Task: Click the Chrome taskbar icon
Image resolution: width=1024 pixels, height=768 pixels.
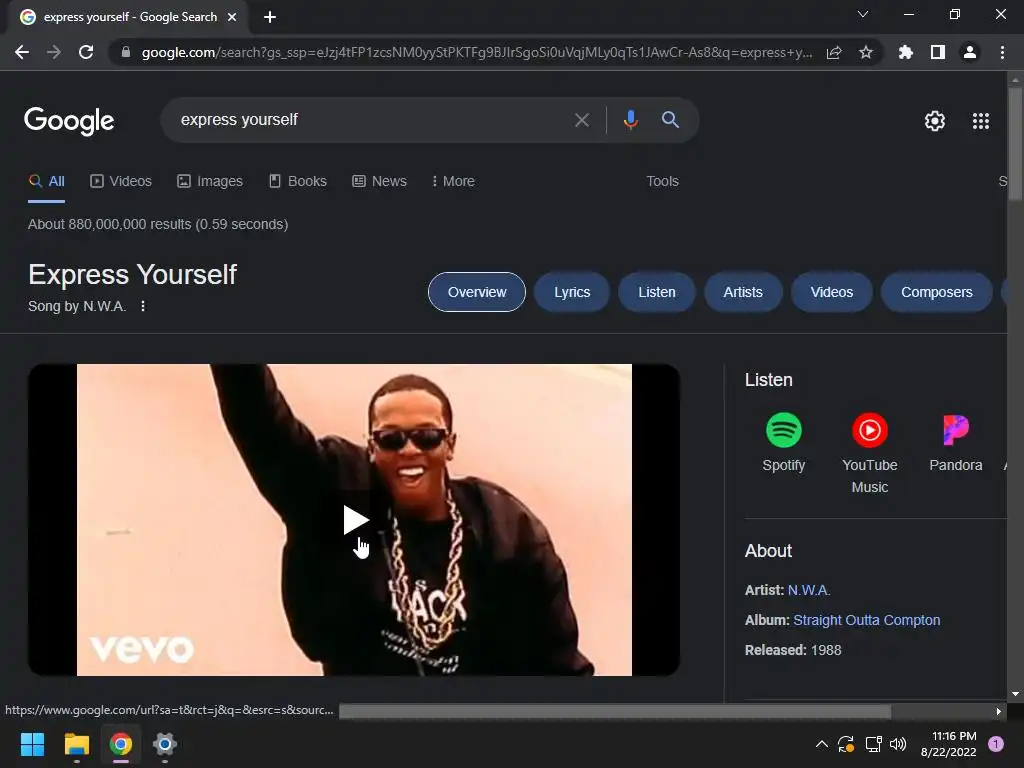Action: click(121, 744)
